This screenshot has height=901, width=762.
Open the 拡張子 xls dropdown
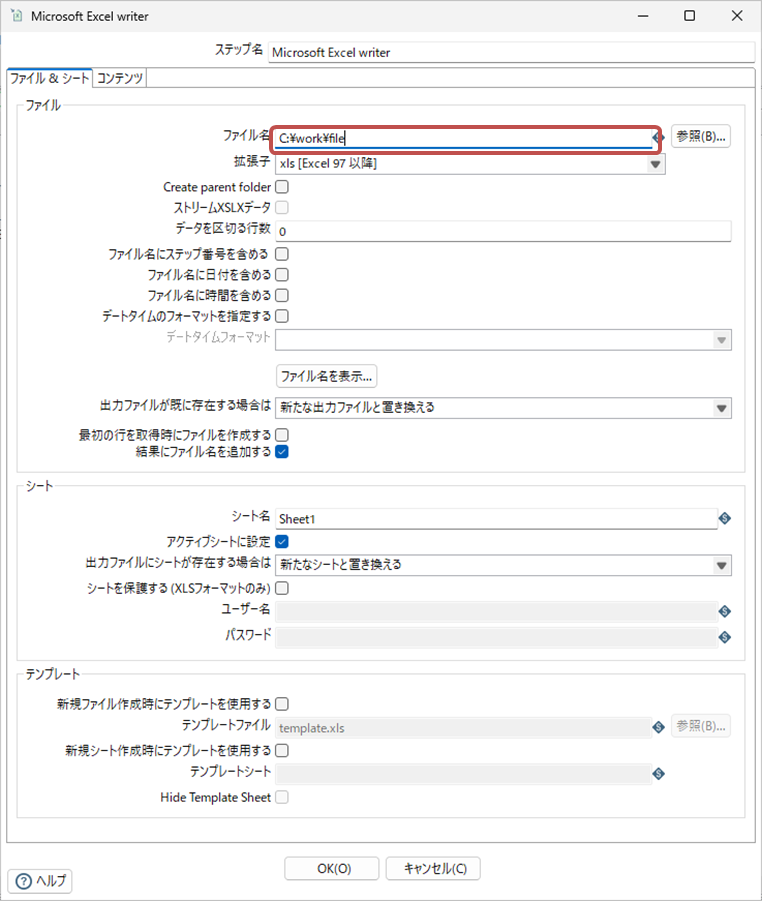(470, 164)
